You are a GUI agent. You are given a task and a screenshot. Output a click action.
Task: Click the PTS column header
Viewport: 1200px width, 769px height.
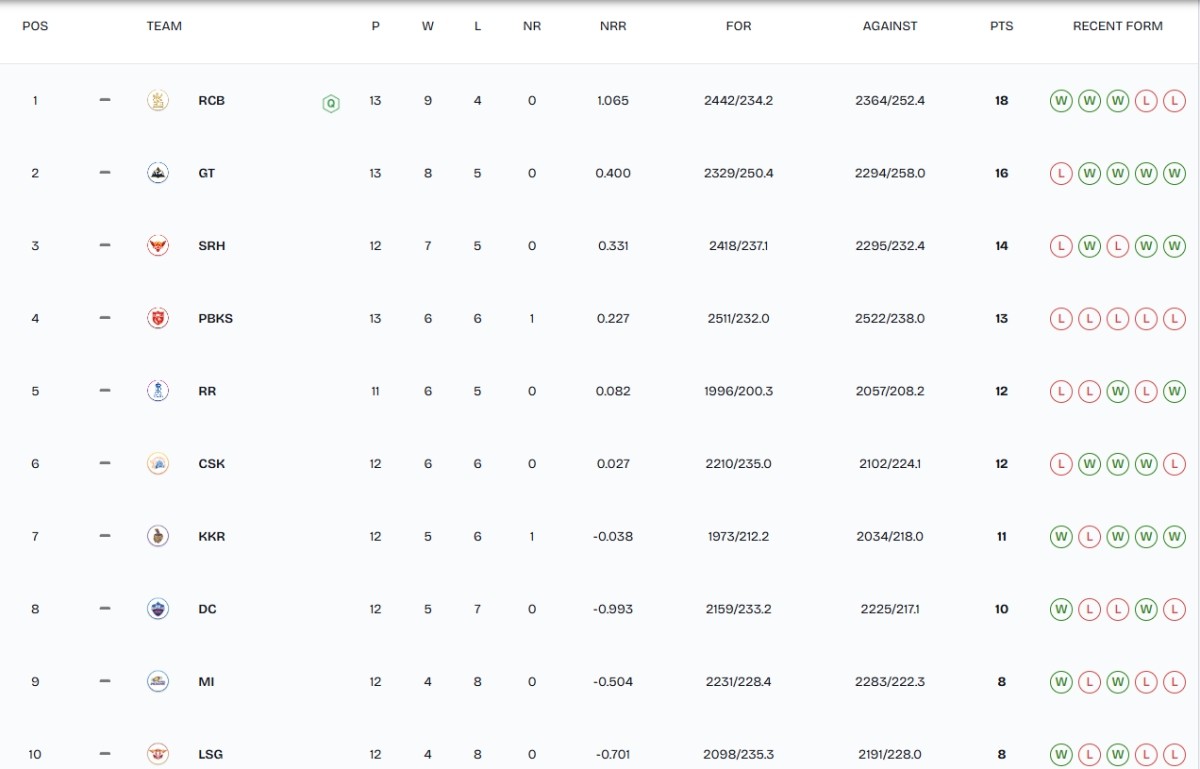pyautogui.click(x=1001, y=26)
